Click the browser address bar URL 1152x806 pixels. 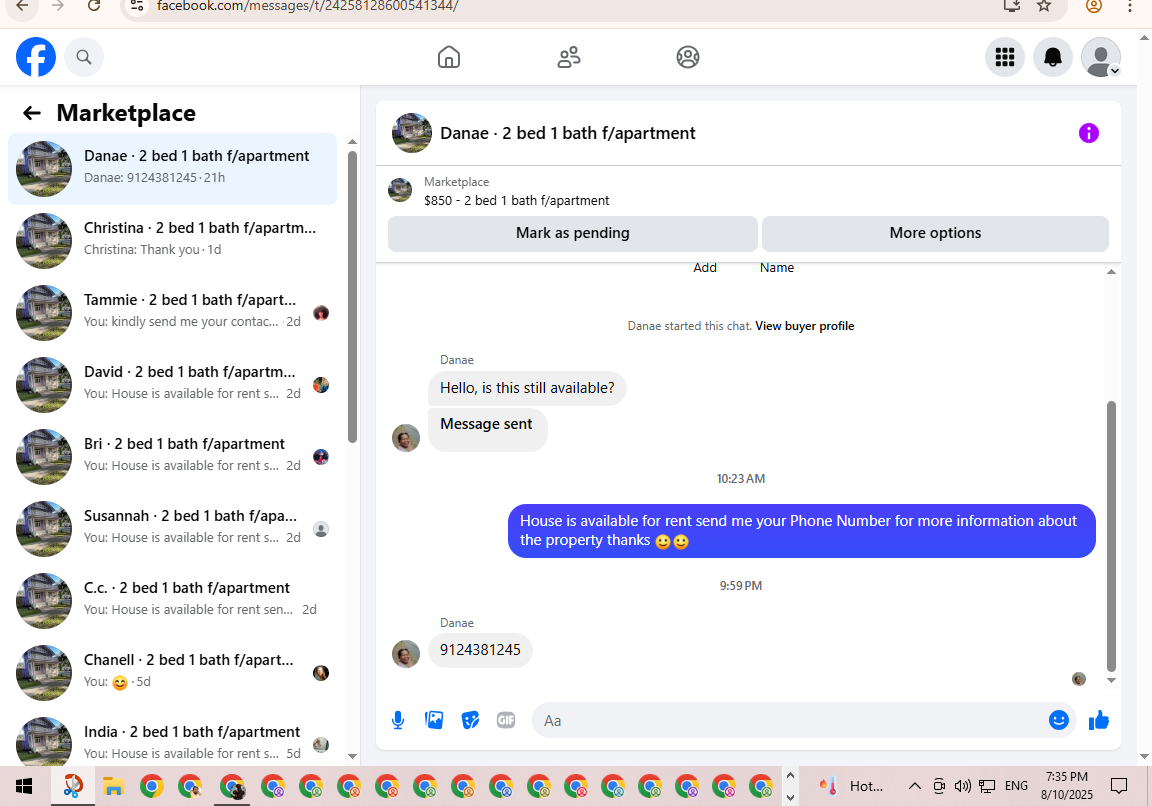pos(307,6)
